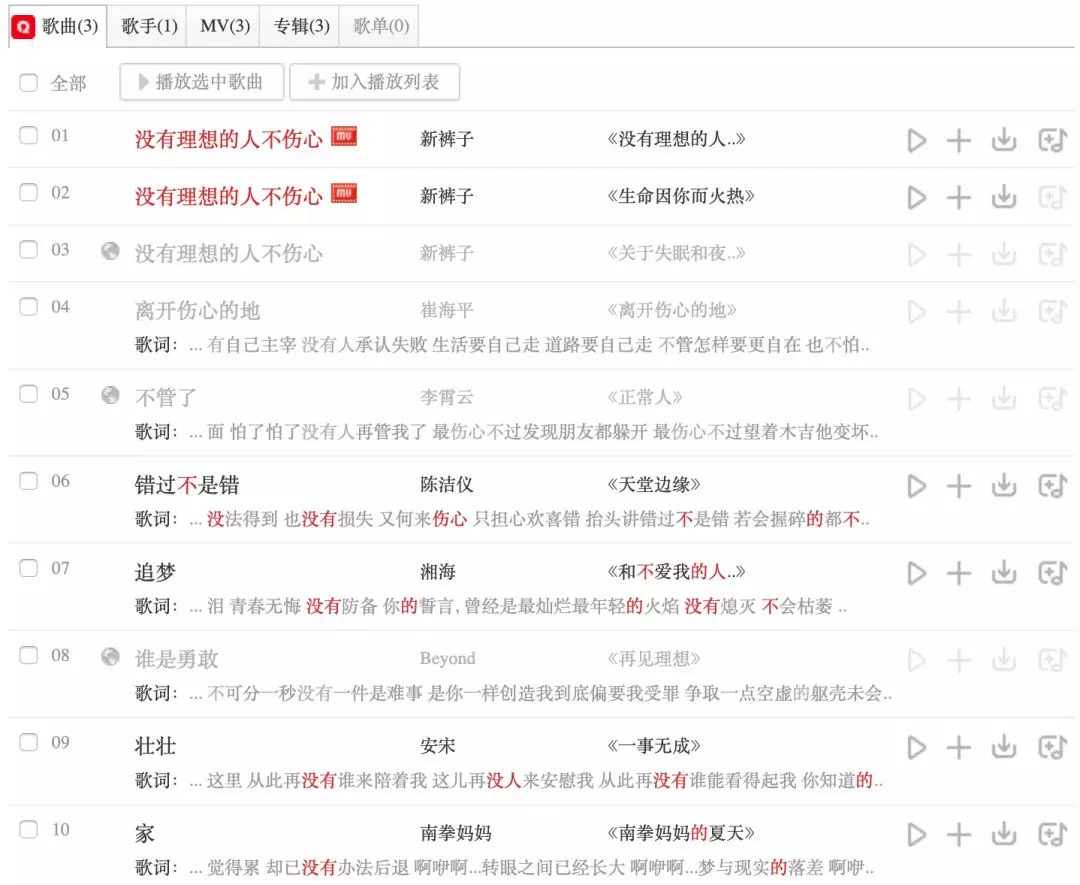The image size is (1080, 885).
Task: Open the MV badge on song 01
Action: pyautogui.click(x=344, y=136)
